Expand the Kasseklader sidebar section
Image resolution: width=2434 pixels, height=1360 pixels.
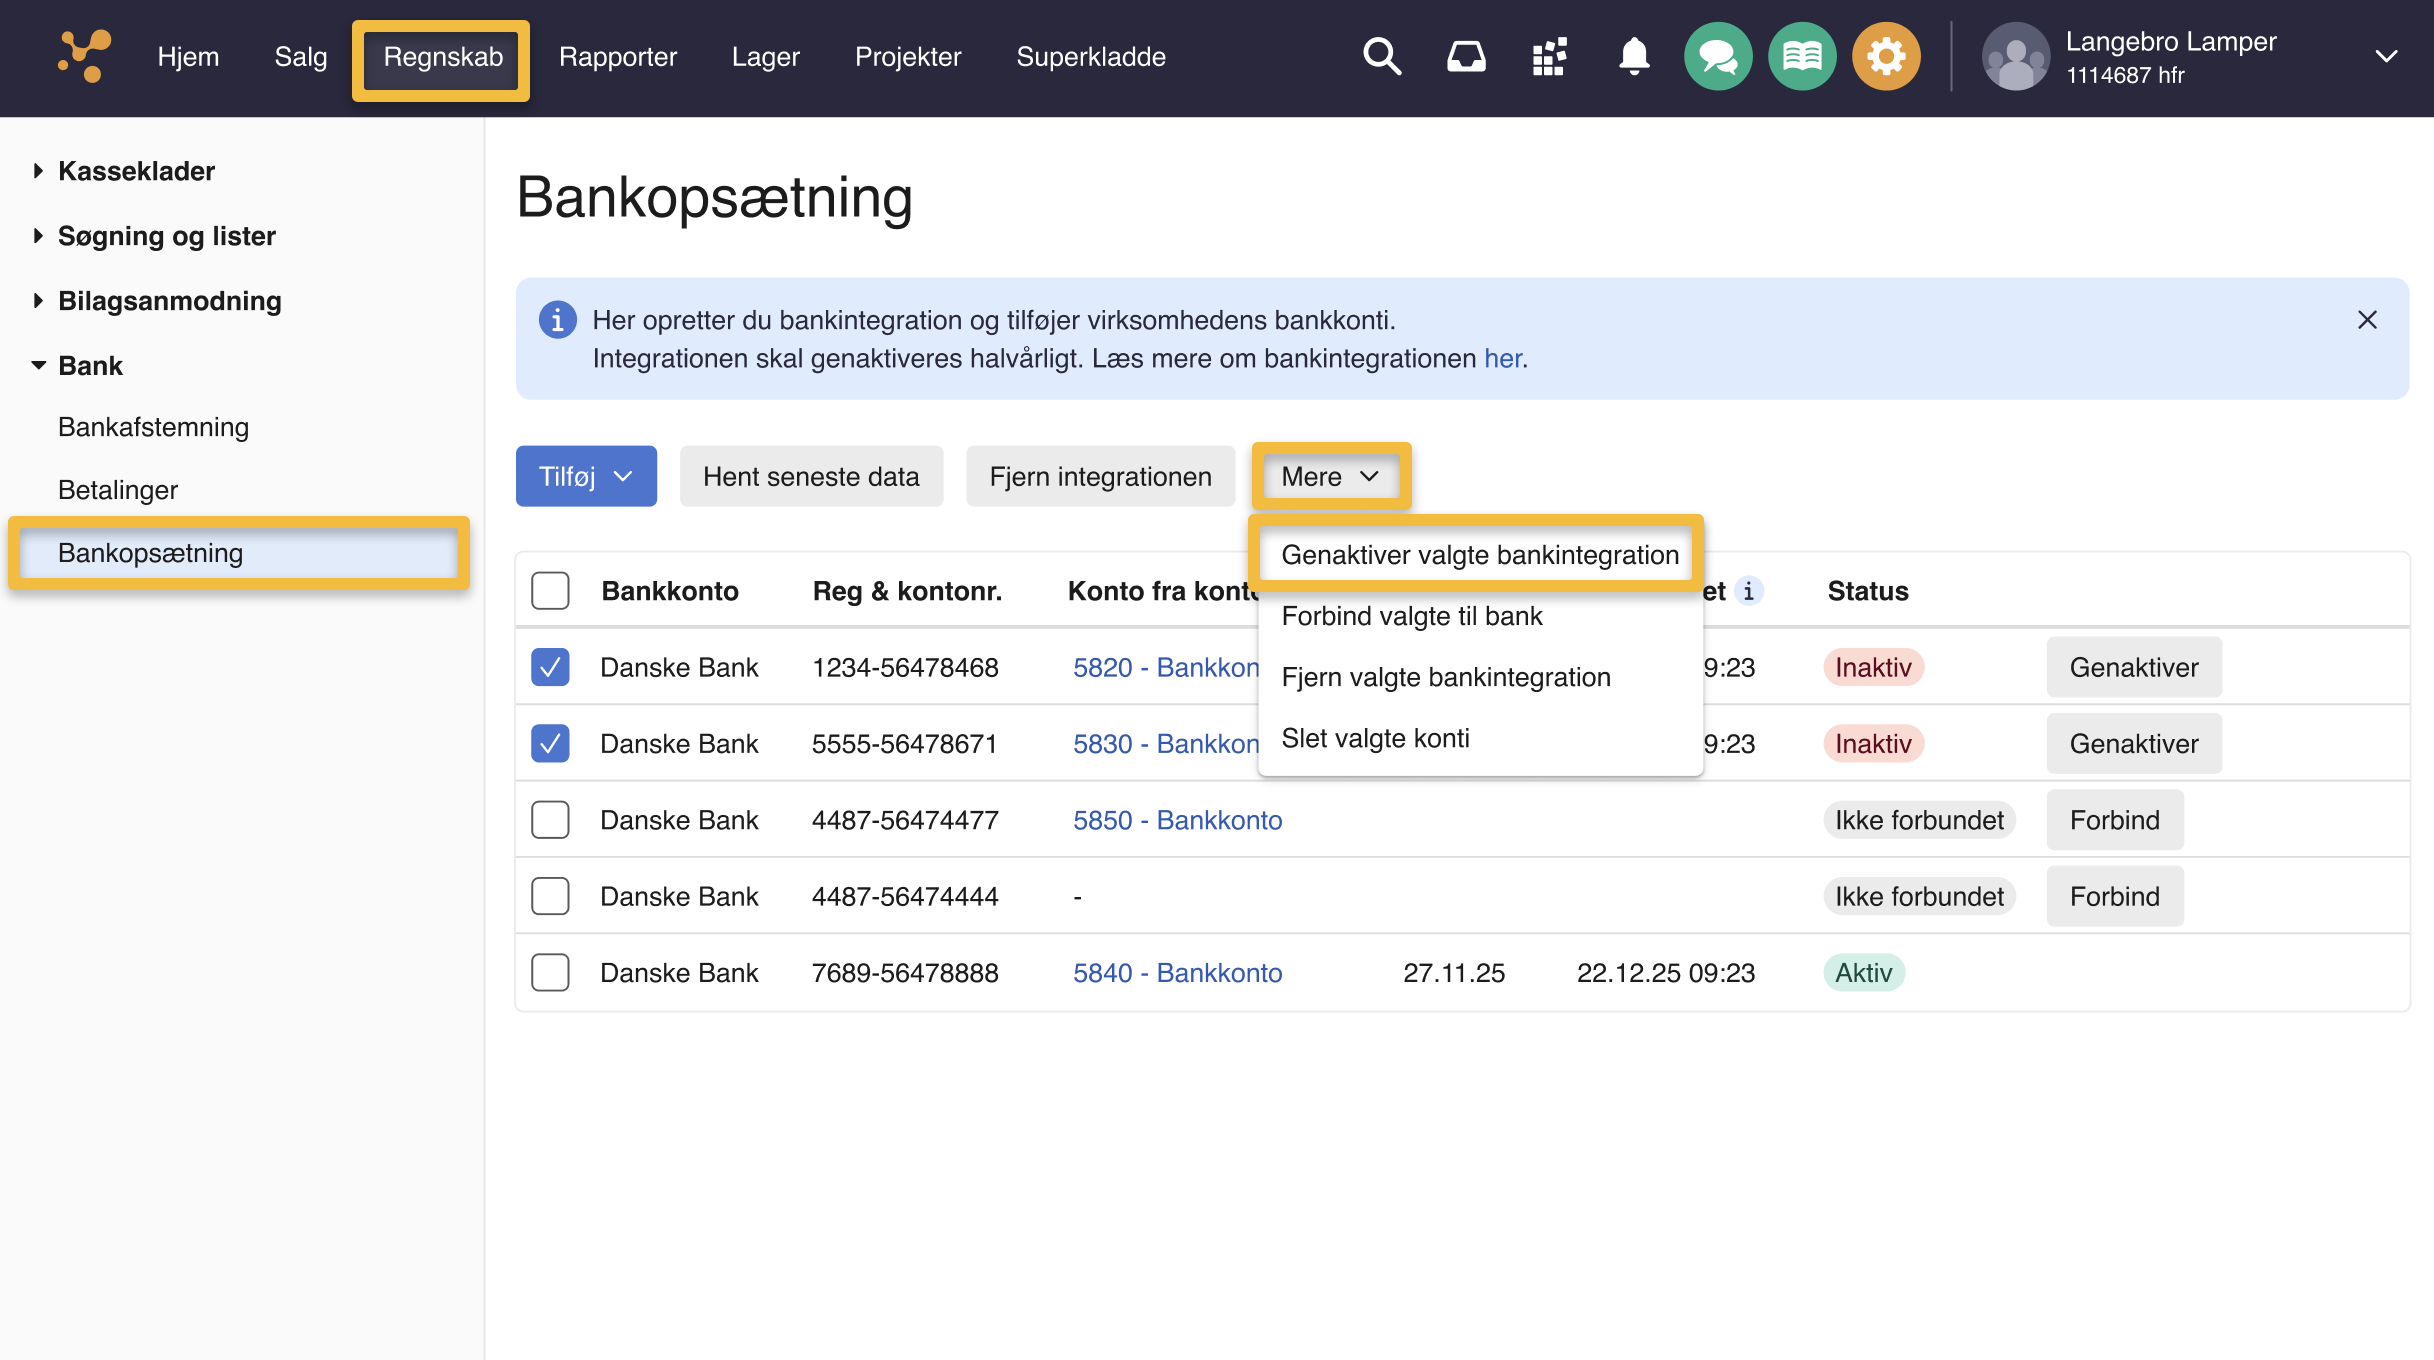[136, 171]
